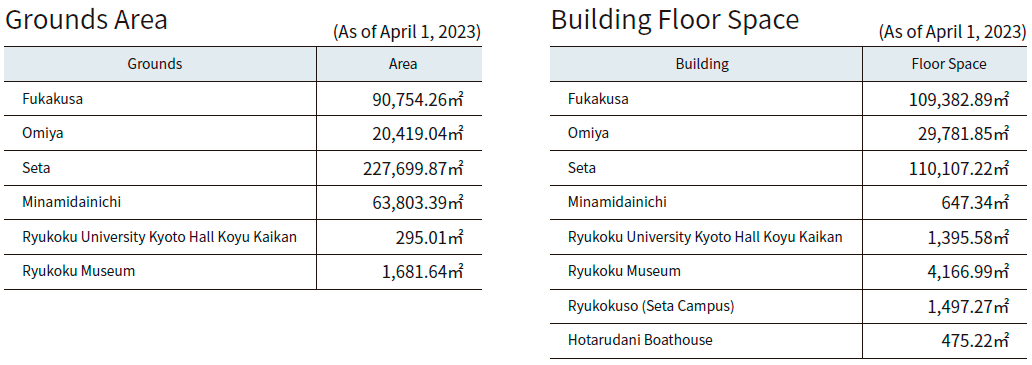Click the Seta grounds area 227,699.87㎡

(x=413, y=168)
